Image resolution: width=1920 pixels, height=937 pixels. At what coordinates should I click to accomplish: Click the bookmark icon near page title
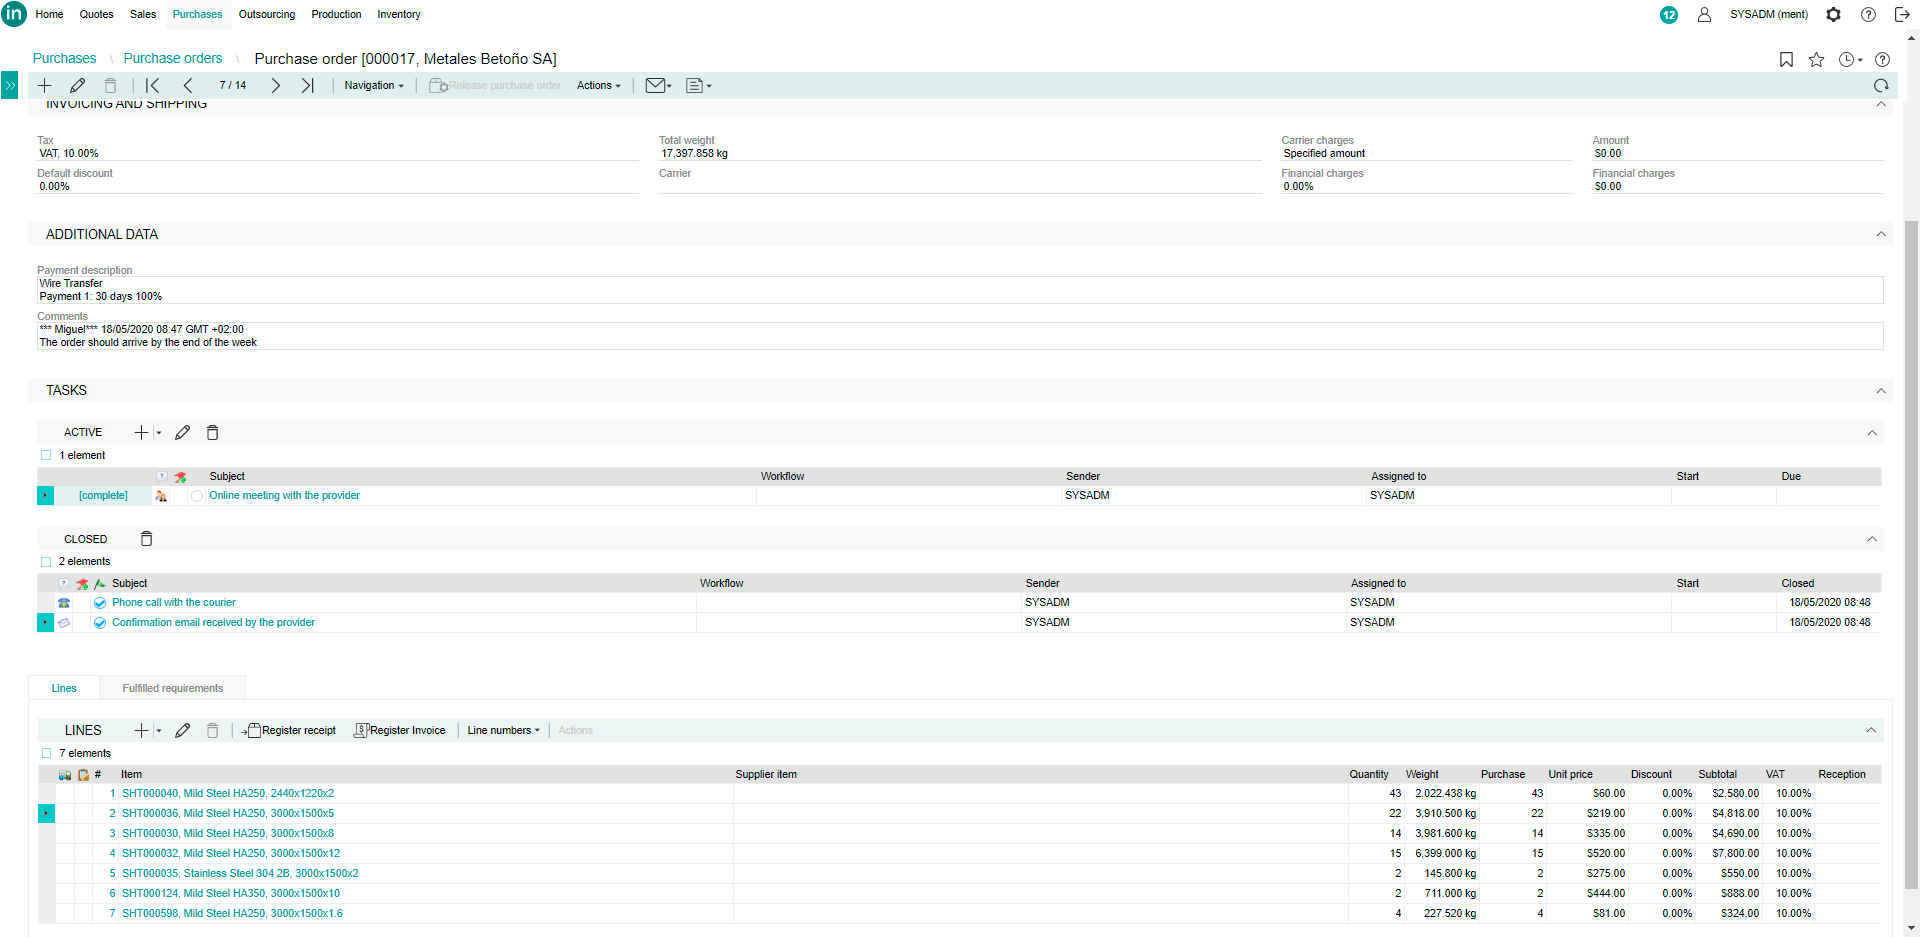1786,60
